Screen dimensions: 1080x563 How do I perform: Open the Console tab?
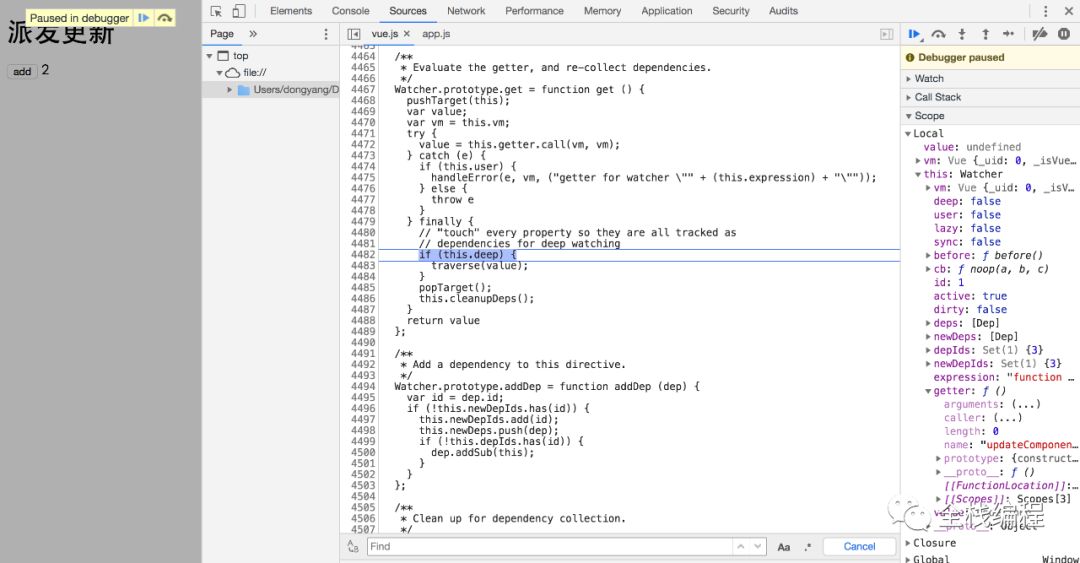coord(351,11)
